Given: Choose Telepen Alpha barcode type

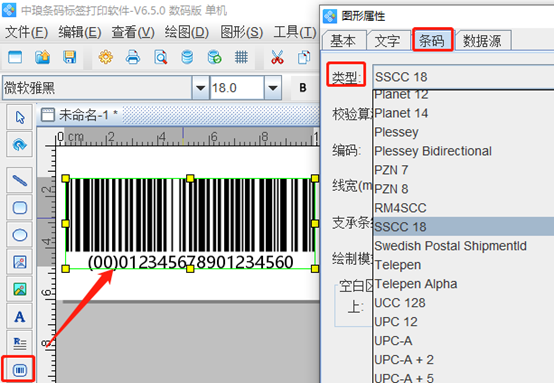Looking at the screenshot, I should [416, 284].
